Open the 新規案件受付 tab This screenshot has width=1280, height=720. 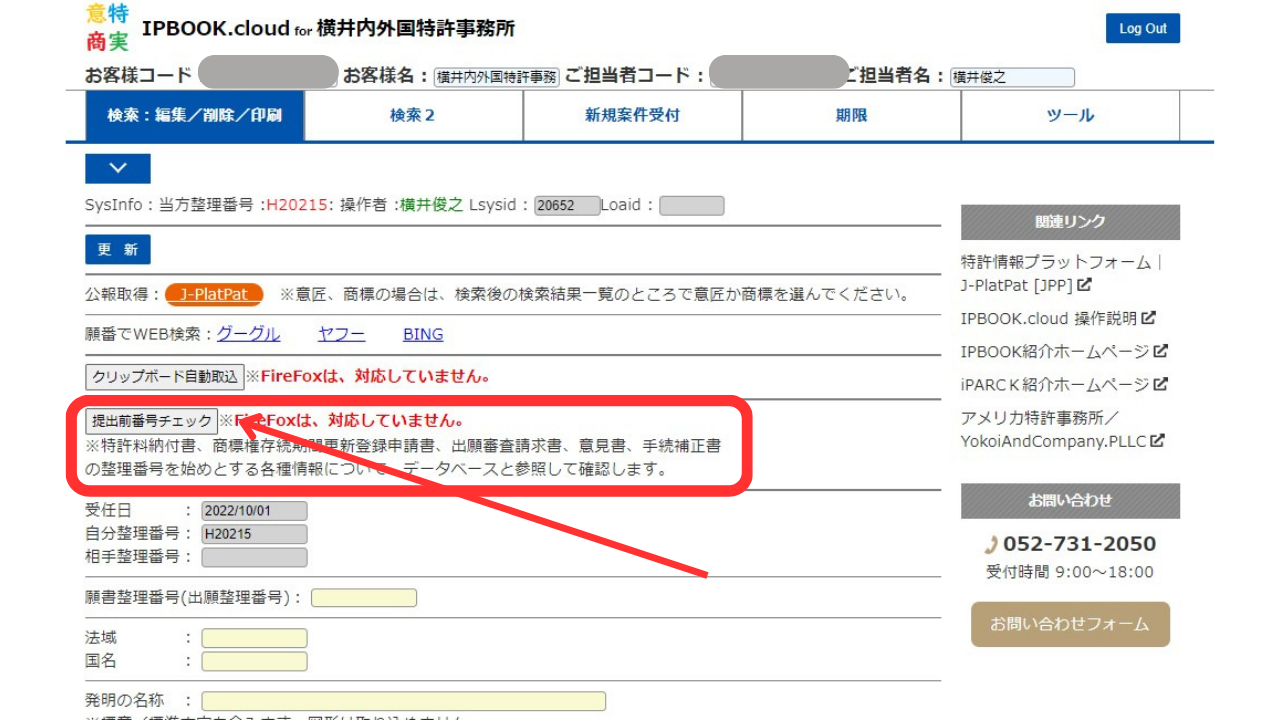[631, 116]
